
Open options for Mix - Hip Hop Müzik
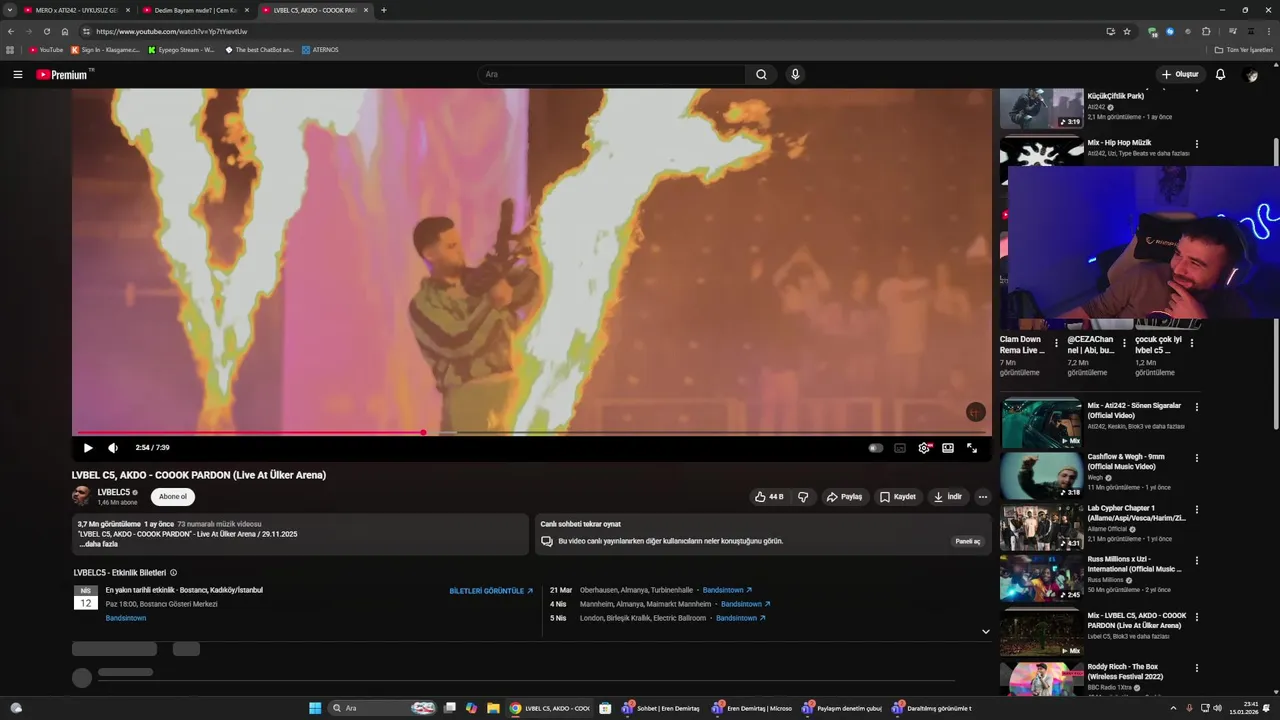(x=1196, y=144)
